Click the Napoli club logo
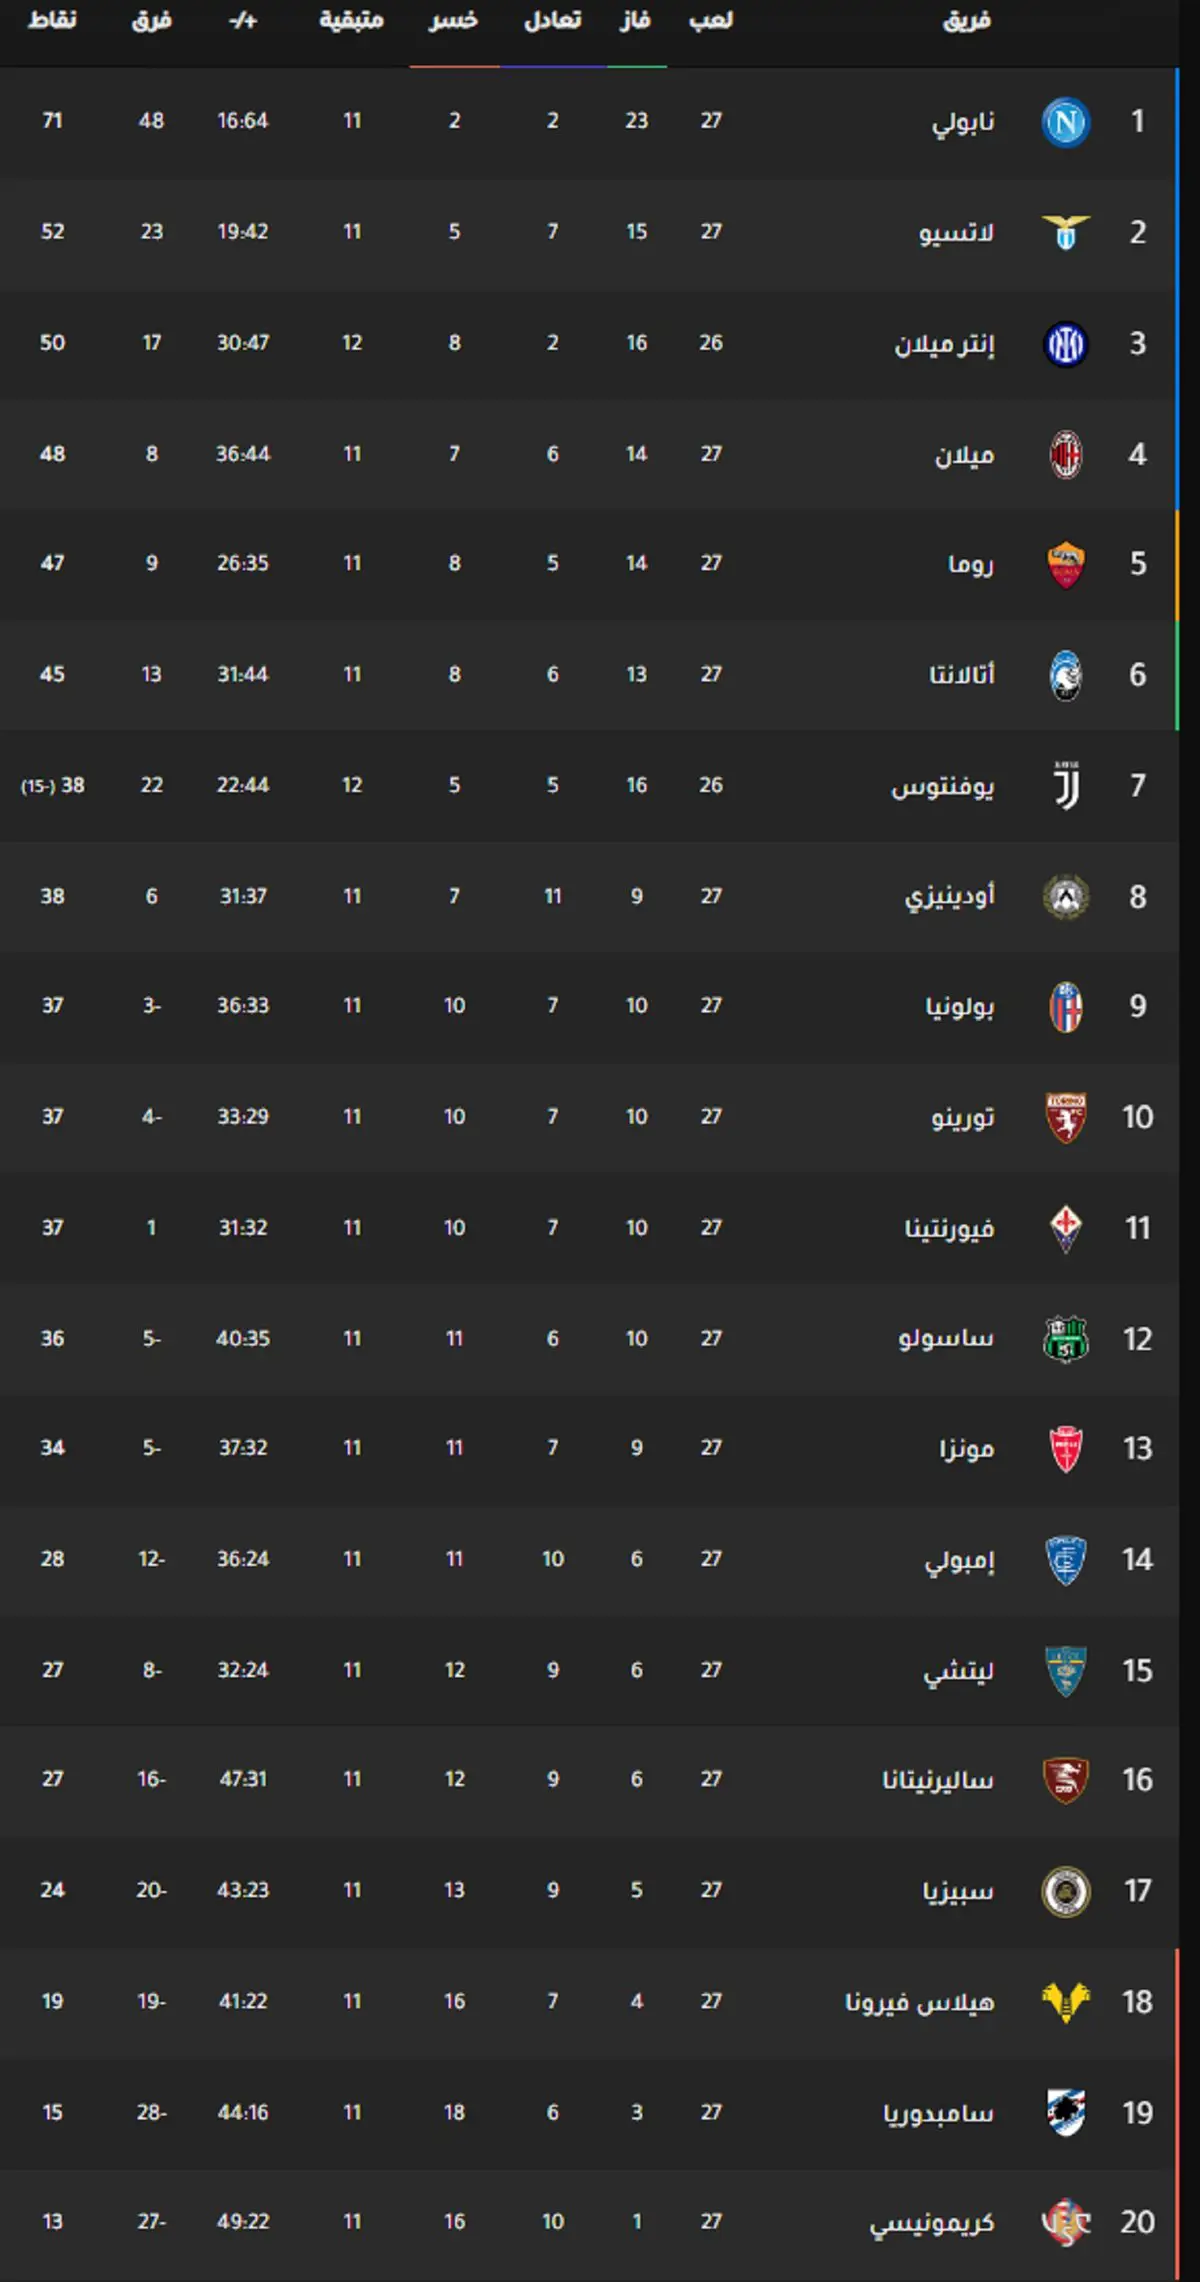Screen dimensions: 1200x2282 click(x=1065, y=122)
